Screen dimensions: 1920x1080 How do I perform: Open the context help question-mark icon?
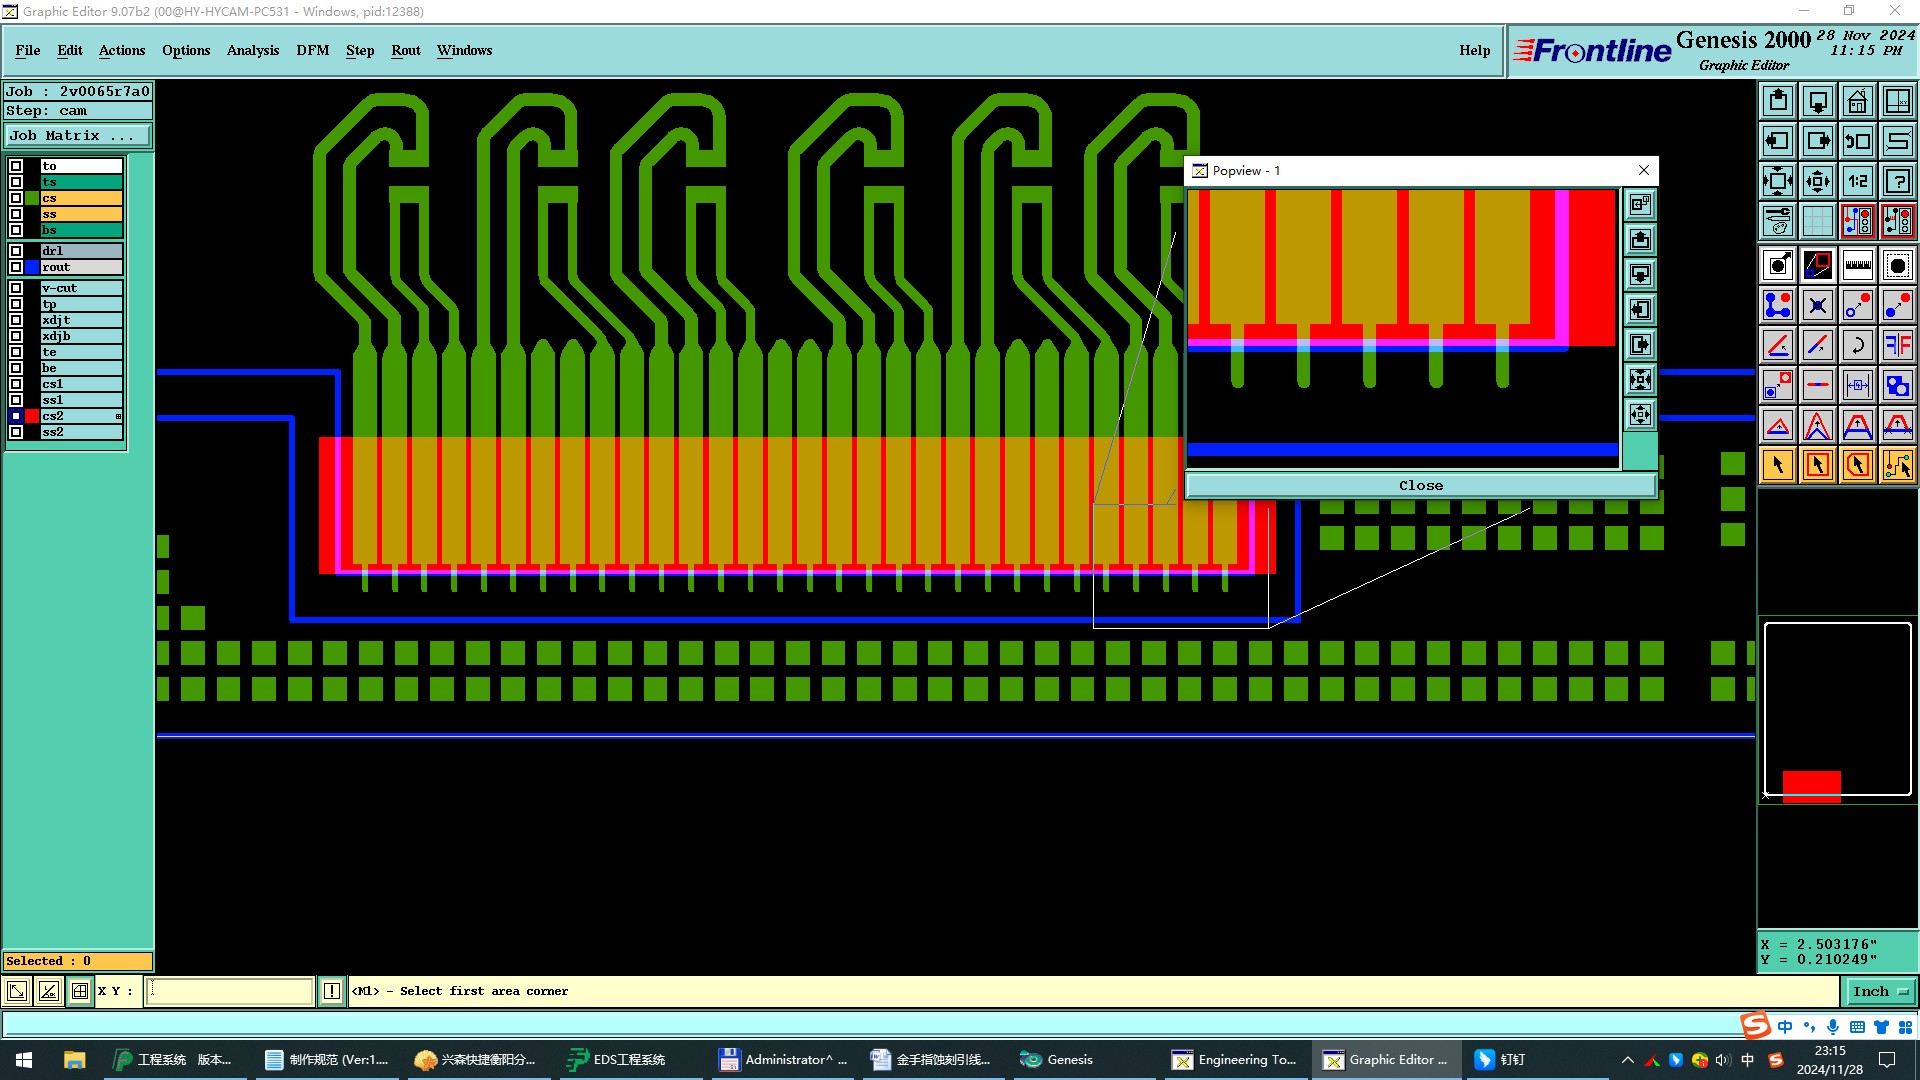click(x=1897, y=181)
